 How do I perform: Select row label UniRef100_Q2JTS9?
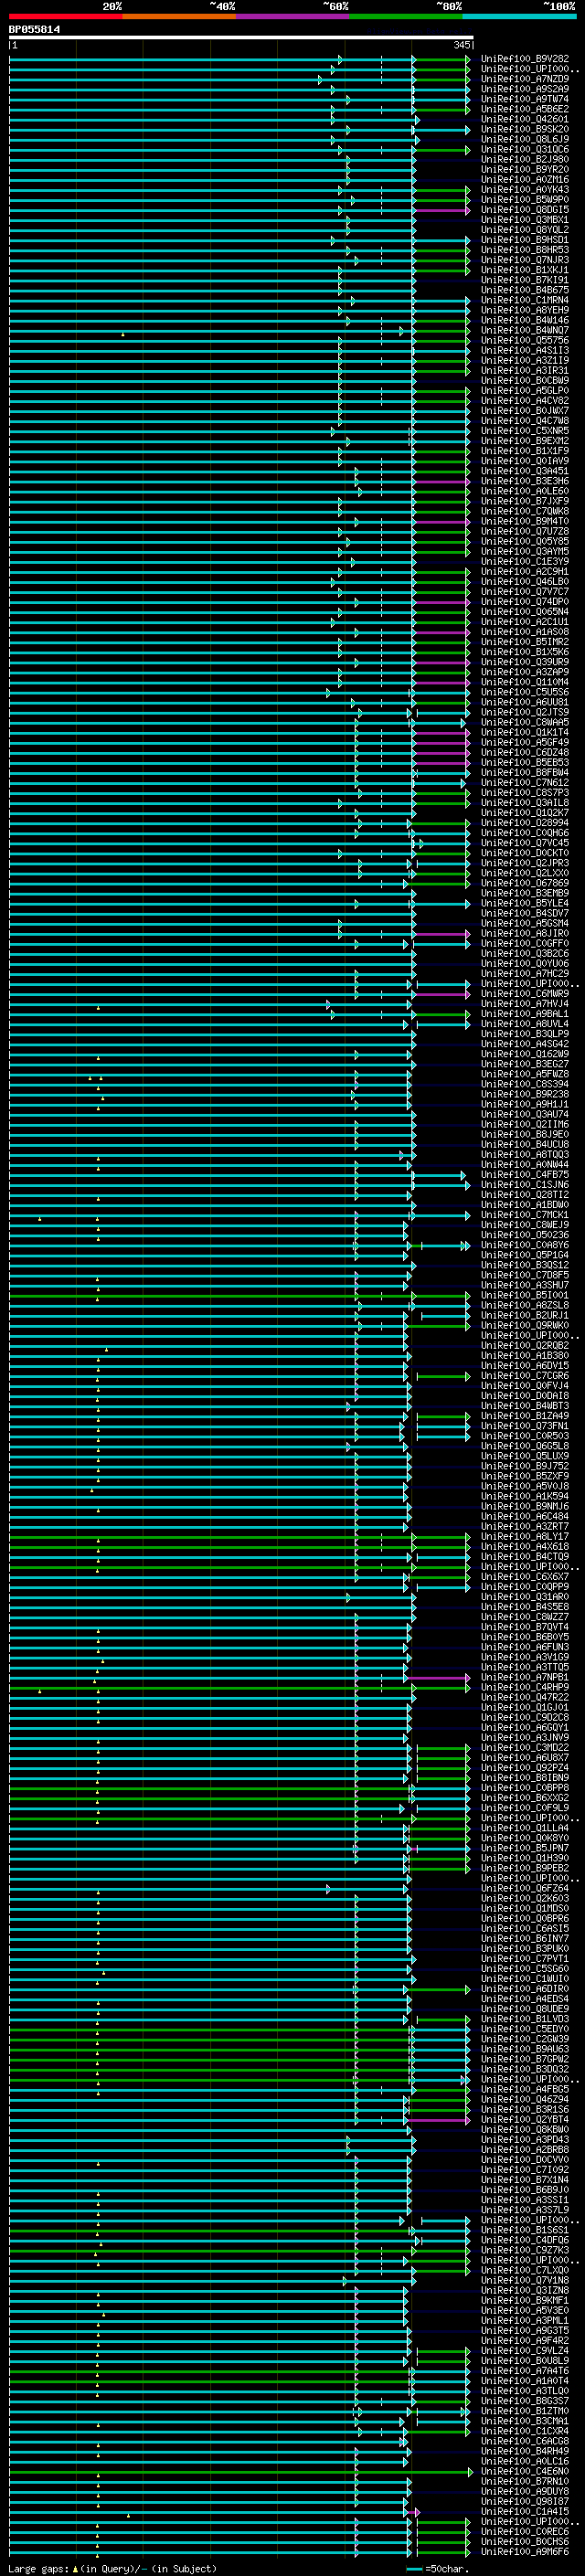pyautogui.click(x=525, y=712)
